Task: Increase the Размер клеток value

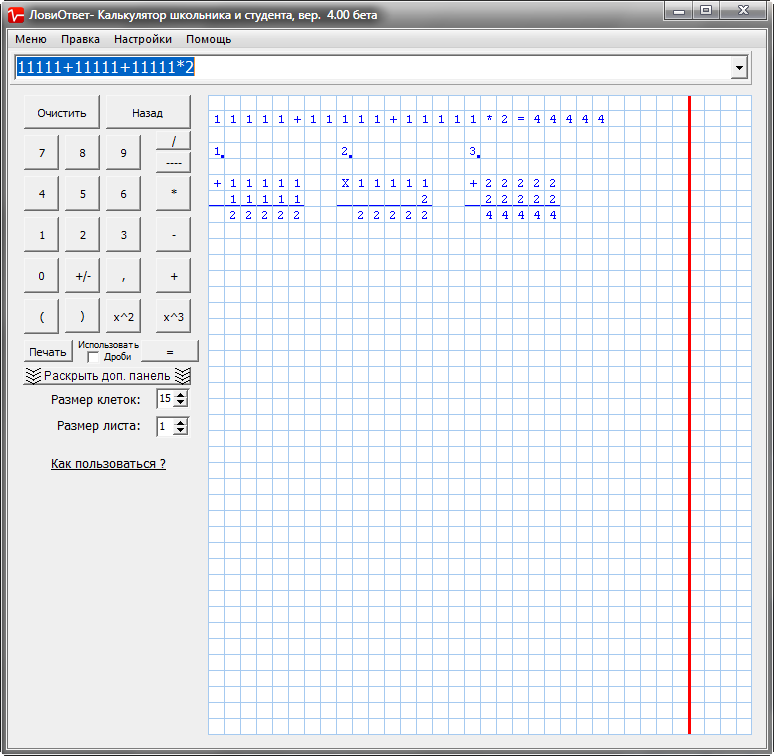Action: click(181, 395)
